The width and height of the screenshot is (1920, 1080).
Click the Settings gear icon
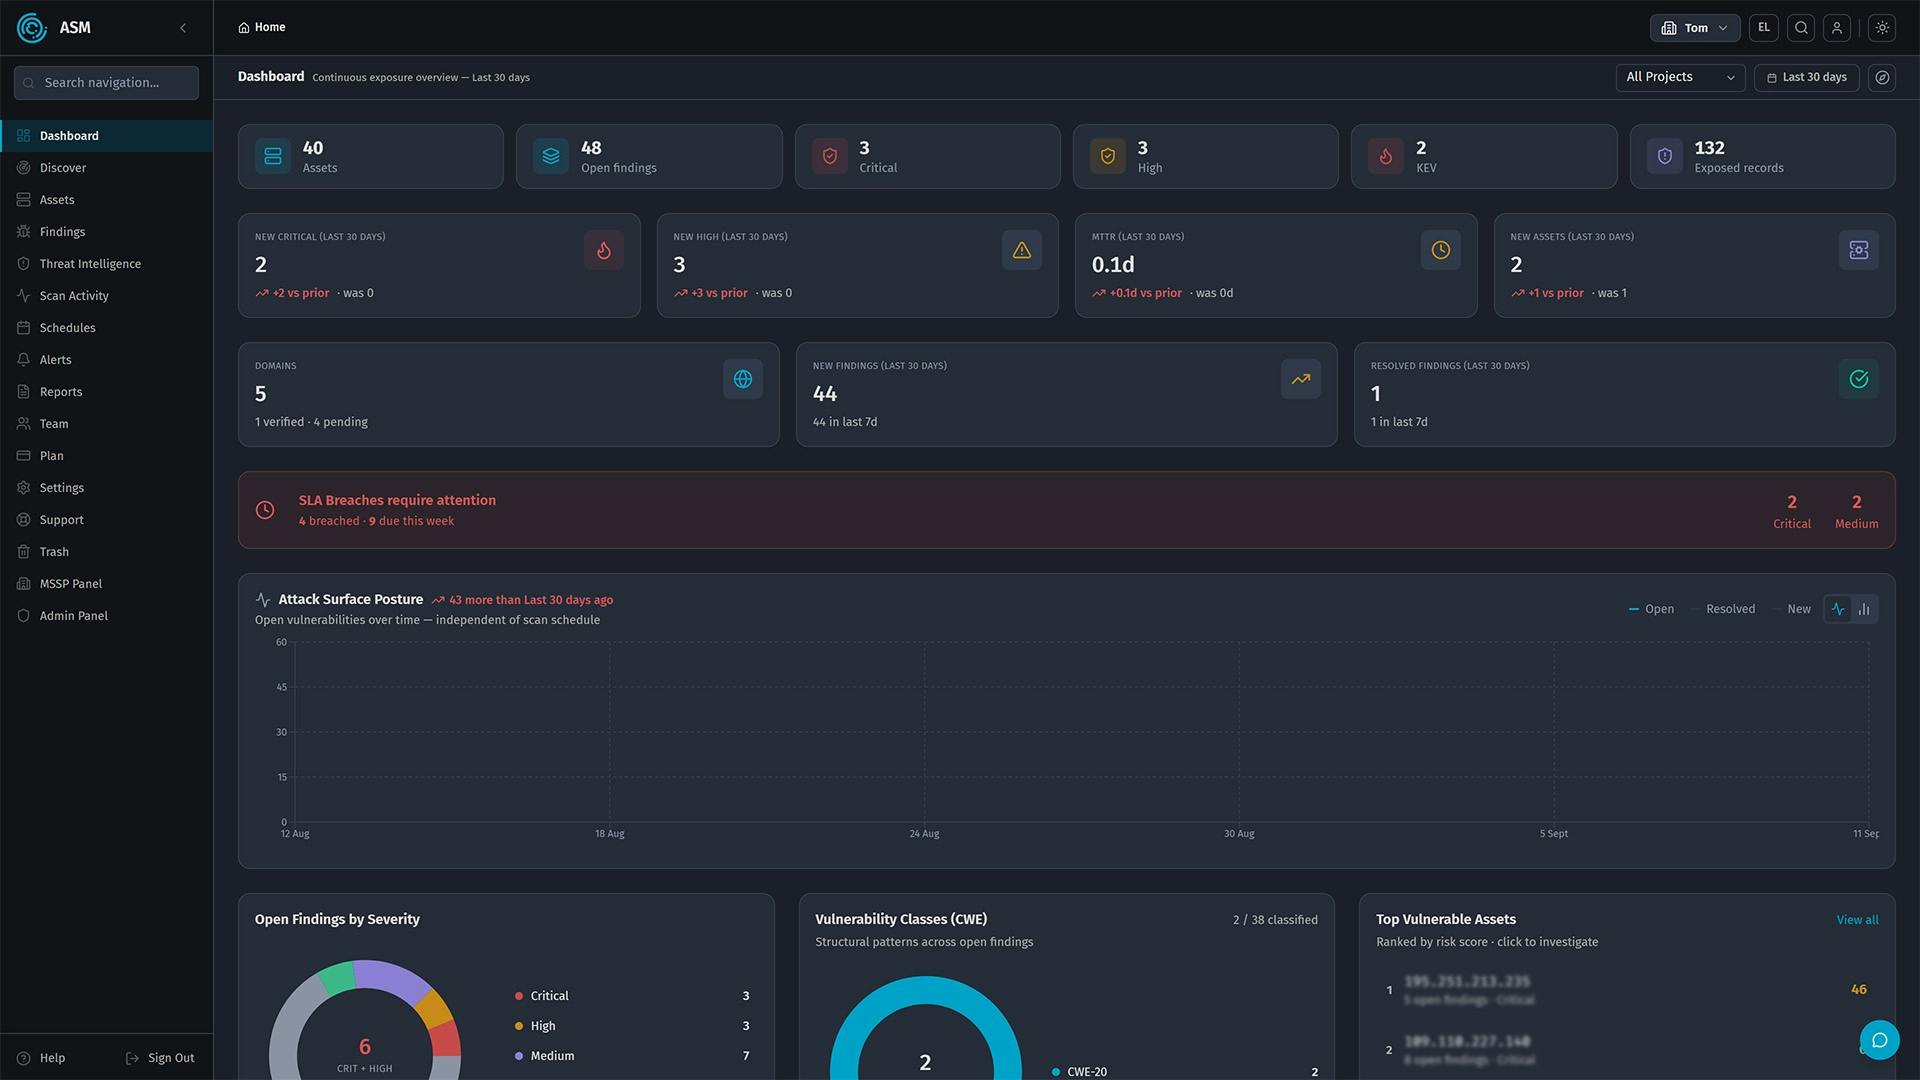pos(24,488)
